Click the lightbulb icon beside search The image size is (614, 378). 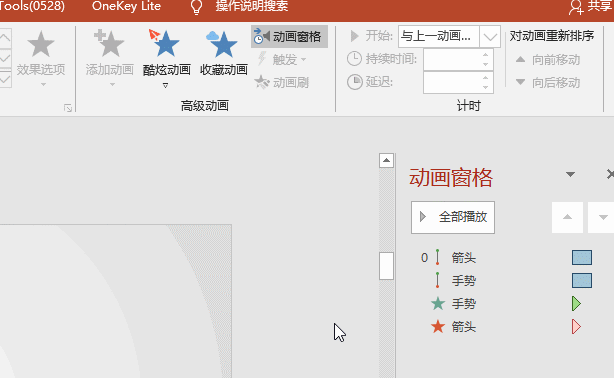196,7
